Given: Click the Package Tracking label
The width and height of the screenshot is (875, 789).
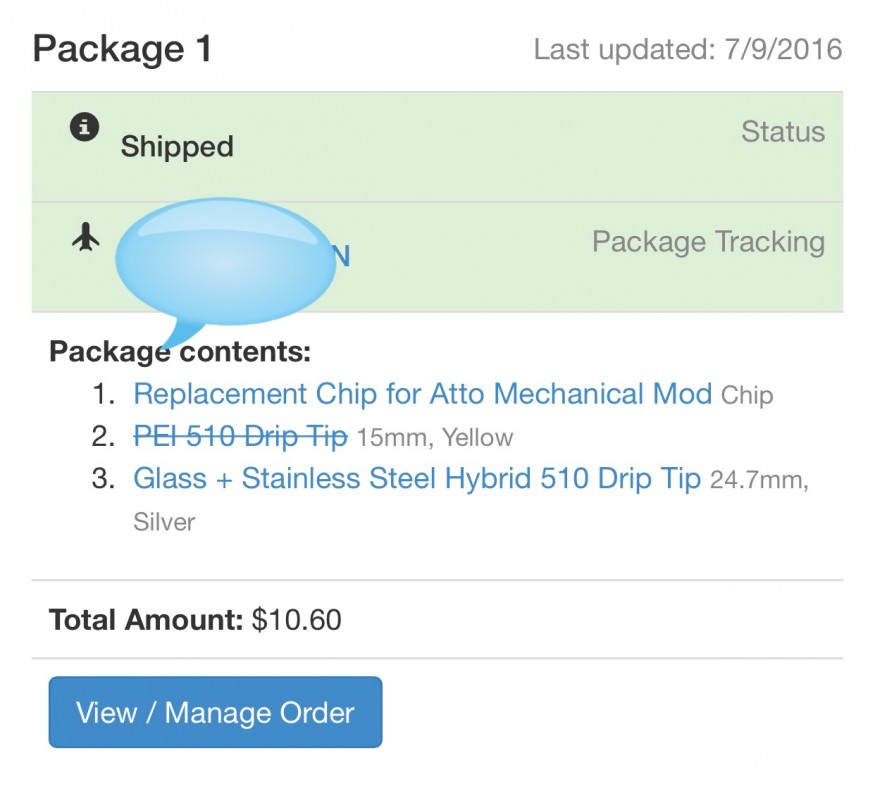Looking at the screenshot, I should click(708, 242).
